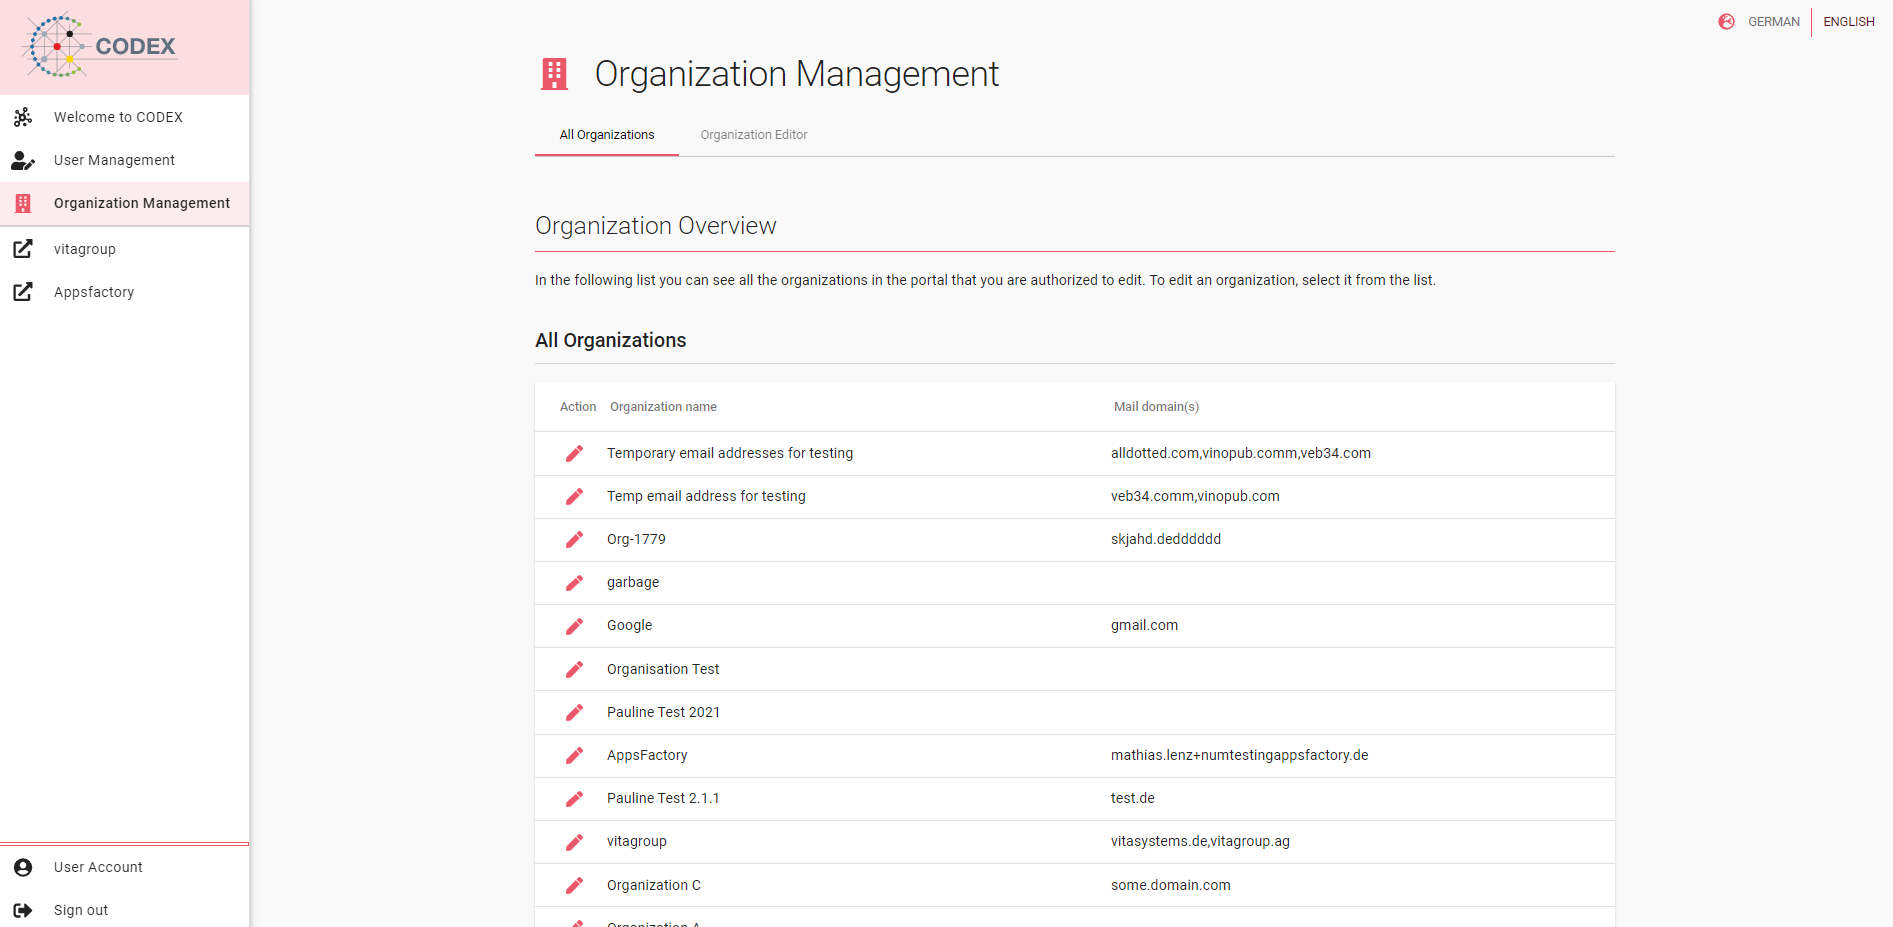Click the Welcome to CODEX network icon
1893x927 pixels.
[23, 117]
